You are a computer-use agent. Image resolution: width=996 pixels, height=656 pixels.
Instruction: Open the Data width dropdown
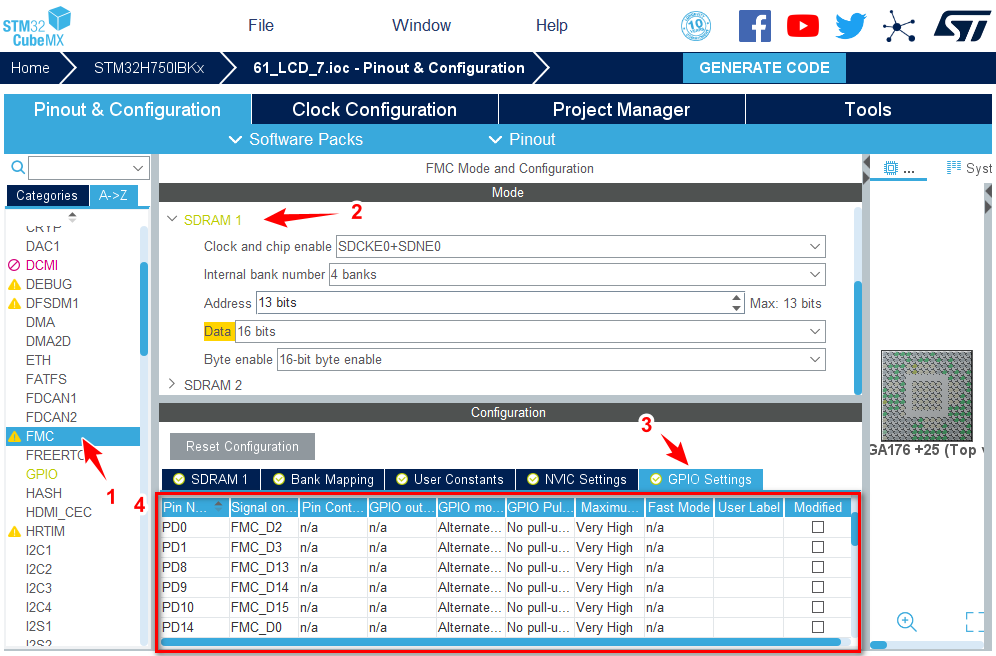(529, 331)
